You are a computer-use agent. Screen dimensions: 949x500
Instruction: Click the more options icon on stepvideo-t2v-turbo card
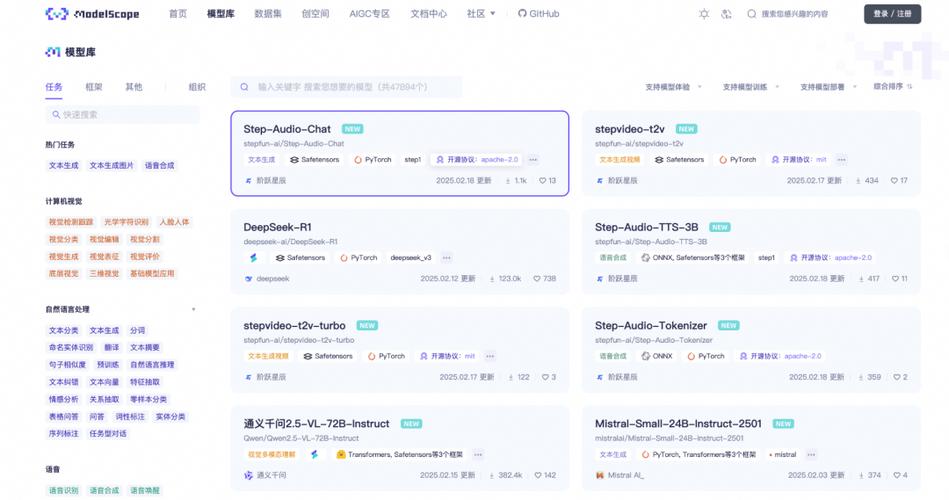click(x=490, y=357)
